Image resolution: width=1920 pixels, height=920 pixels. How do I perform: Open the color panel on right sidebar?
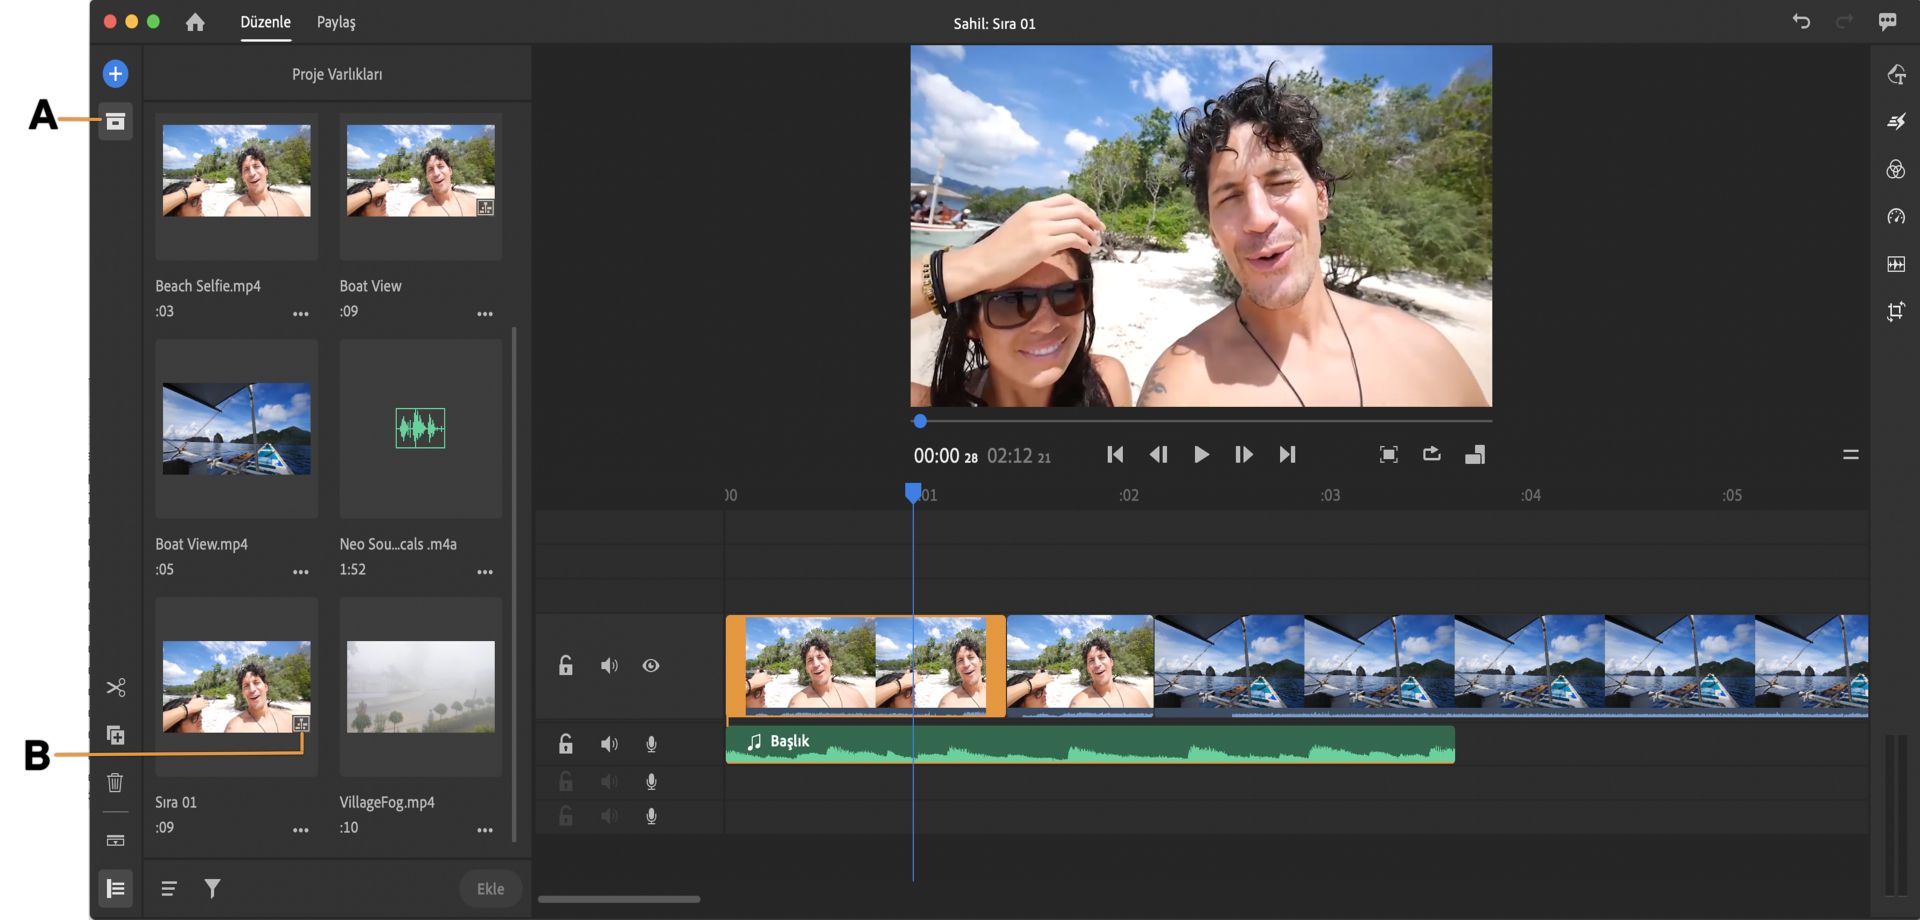click(x=1895, y=169)
